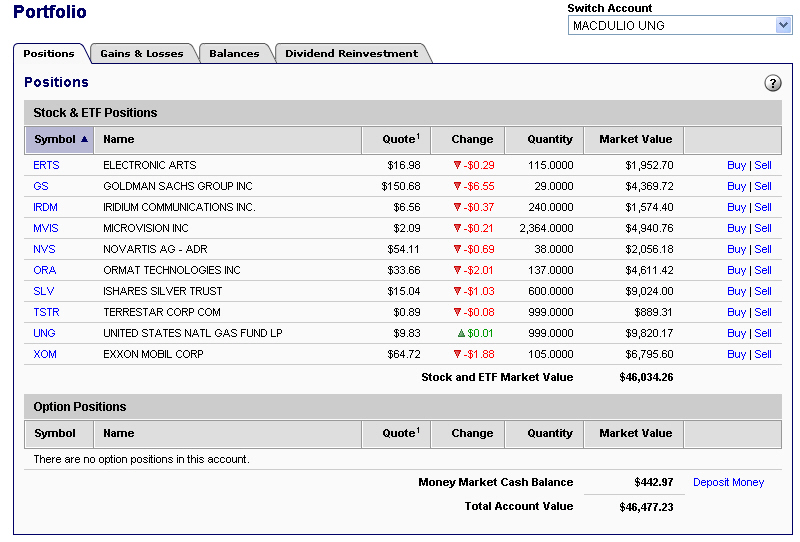Select the Dividend Reinvestment tab
This screenshot has width=800, height=542.
[x=351, y=54]
